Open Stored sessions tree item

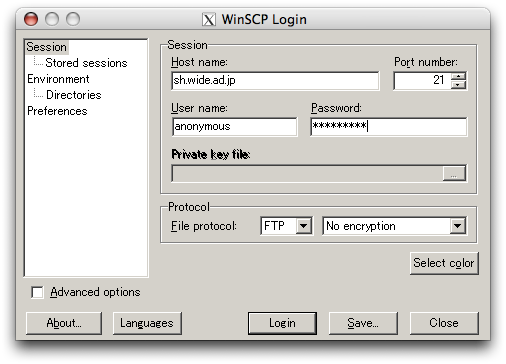(x=86, y=63)
